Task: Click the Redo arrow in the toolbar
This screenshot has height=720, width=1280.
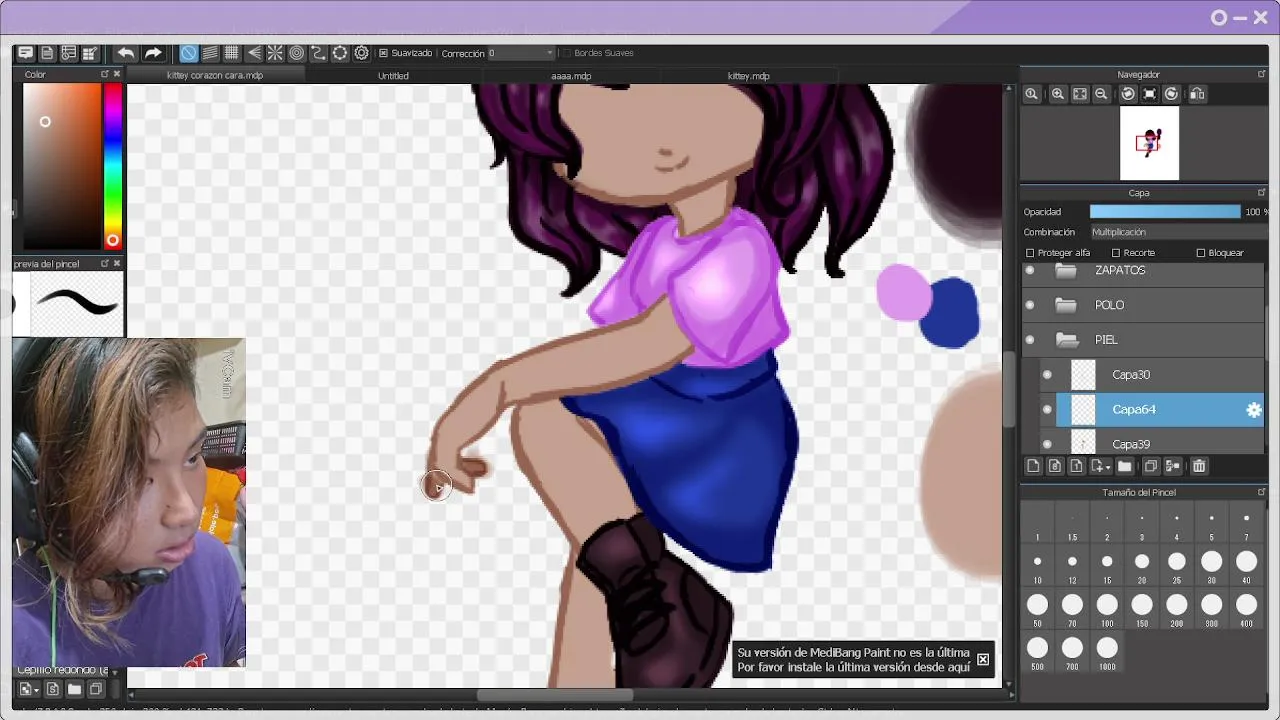Action: pos(153,53)
